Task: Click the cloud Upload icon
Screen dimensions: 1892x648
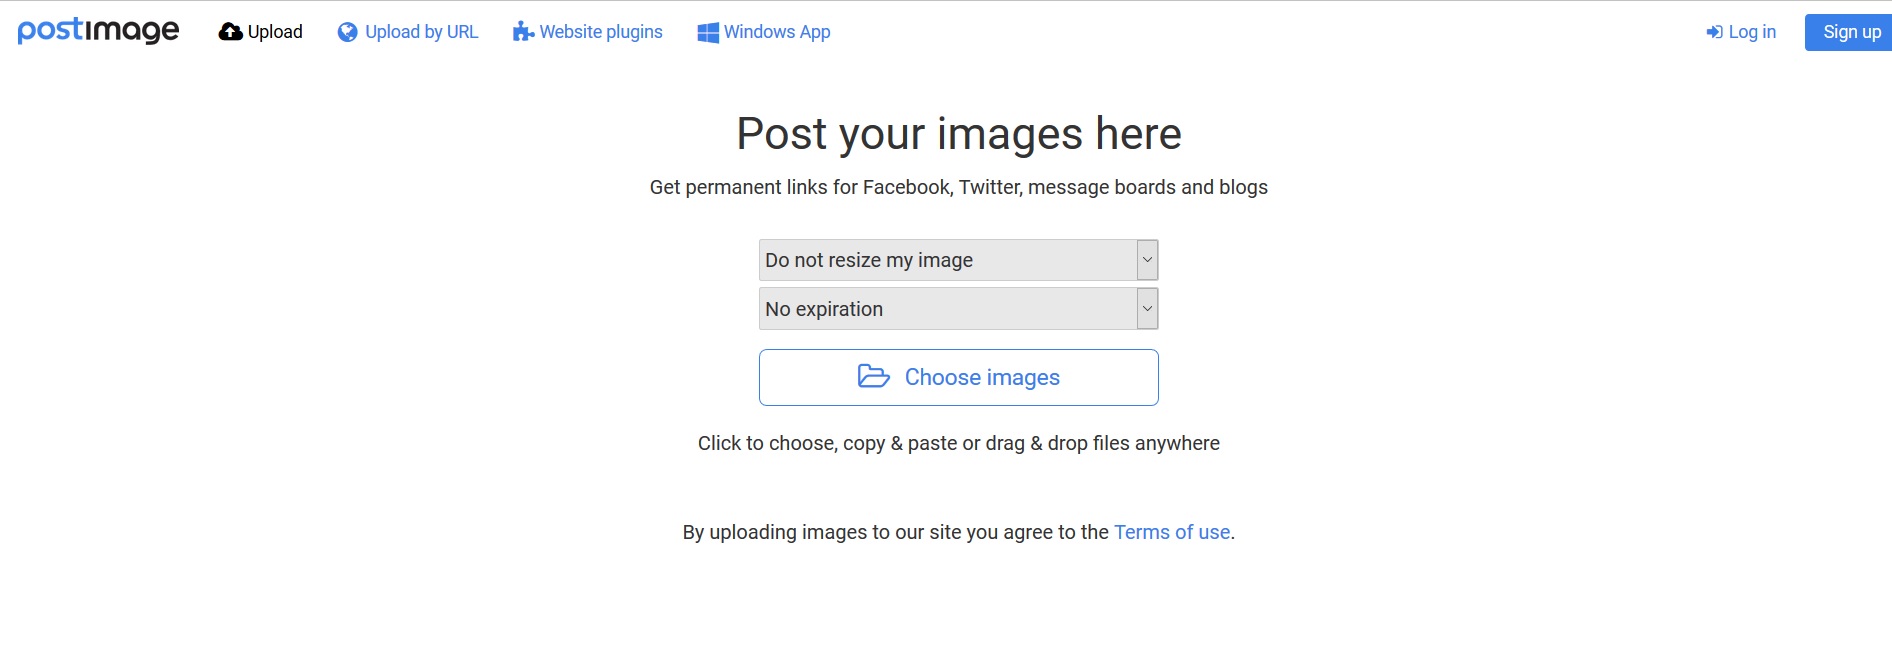Action: tap(230, 32)
